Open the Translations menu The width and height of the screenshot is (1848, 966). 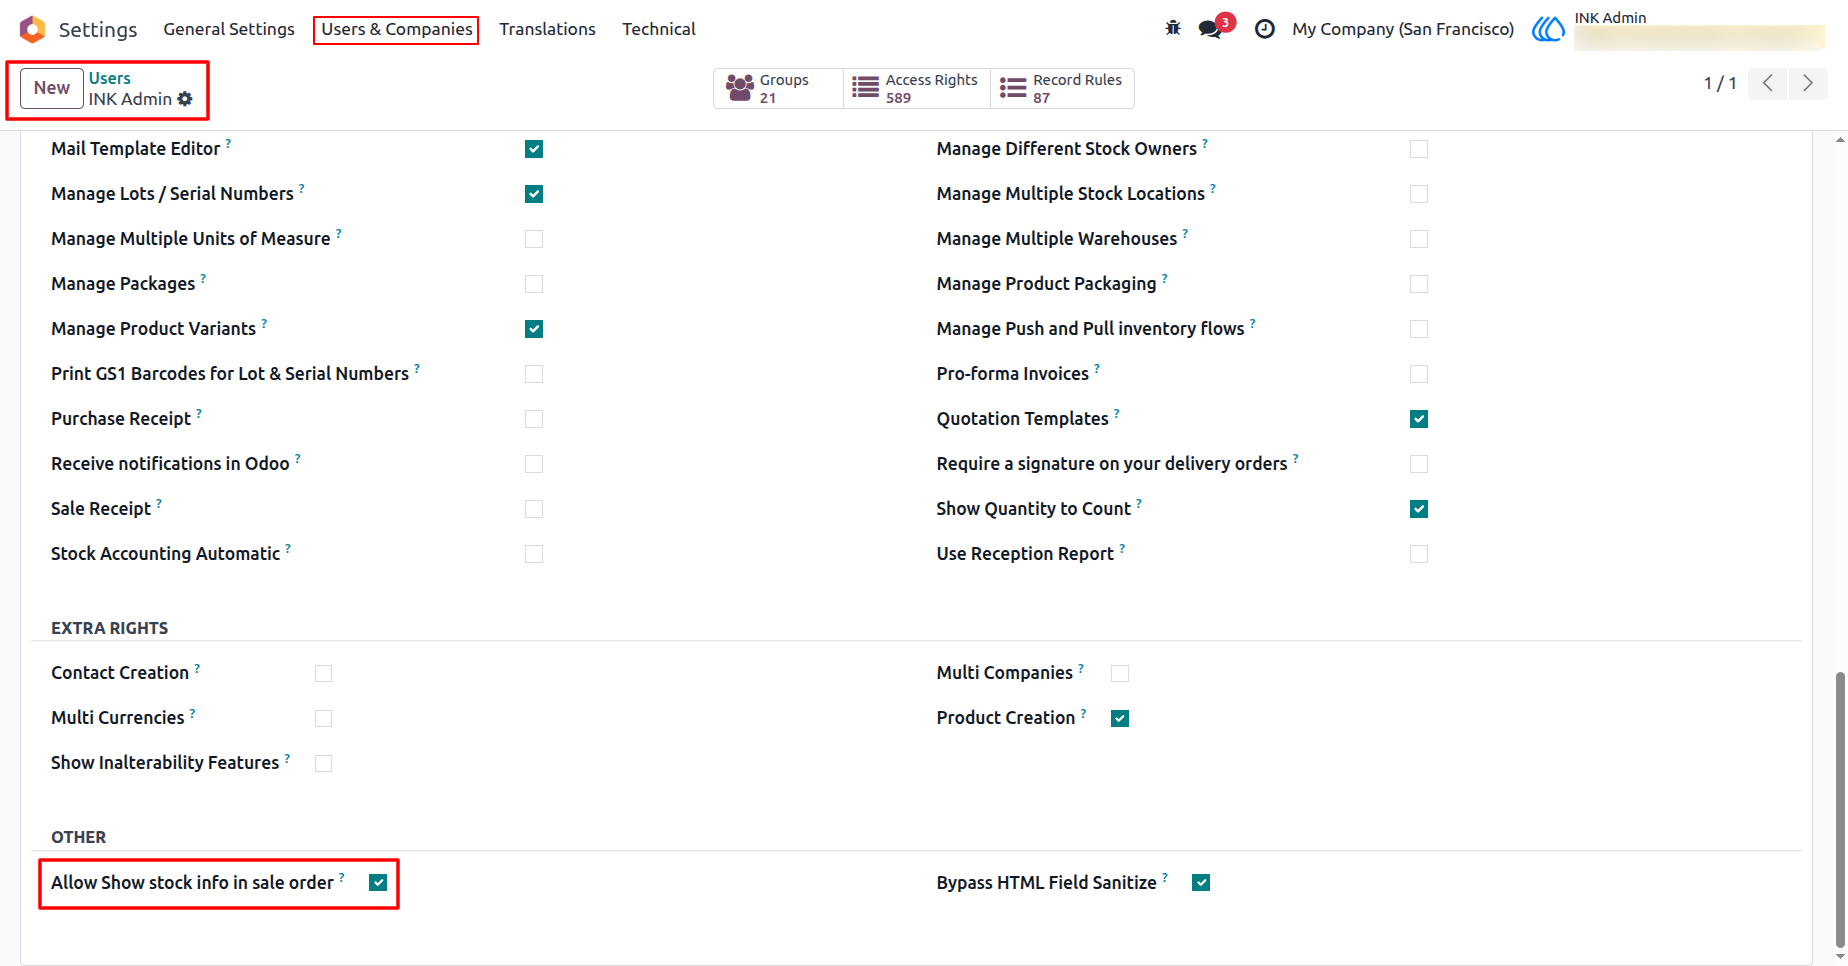(547, 29)
